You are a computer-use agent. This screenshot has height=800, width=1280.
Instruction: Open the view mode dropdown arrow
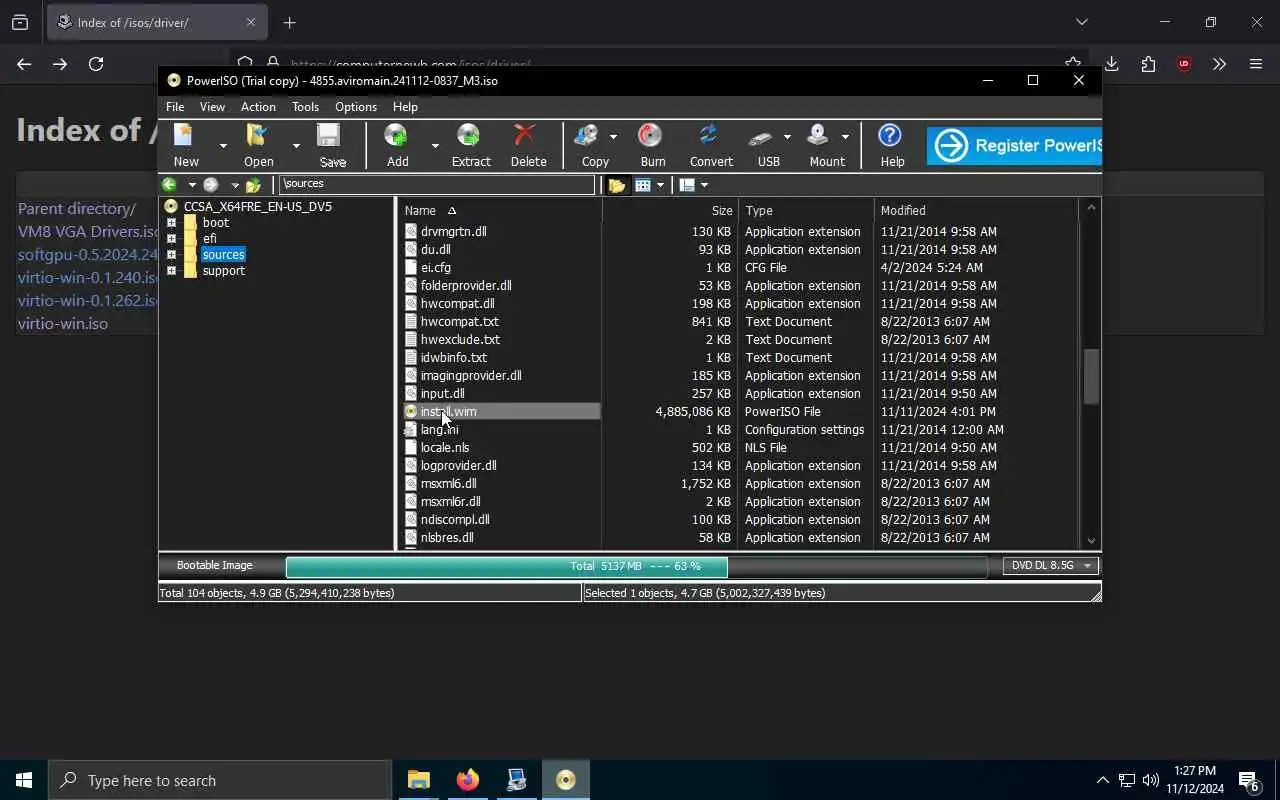pyautogui.click(x=660, y=185)
